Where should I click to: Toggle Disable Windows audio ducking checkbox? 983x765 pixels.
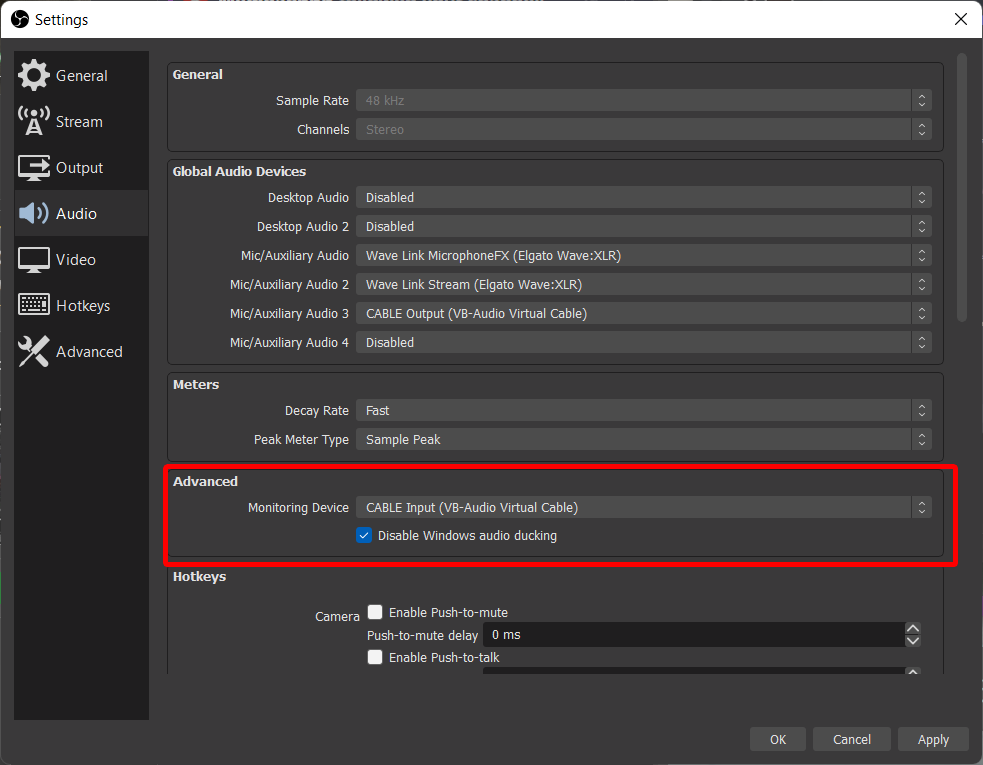[x=364, y=536]
